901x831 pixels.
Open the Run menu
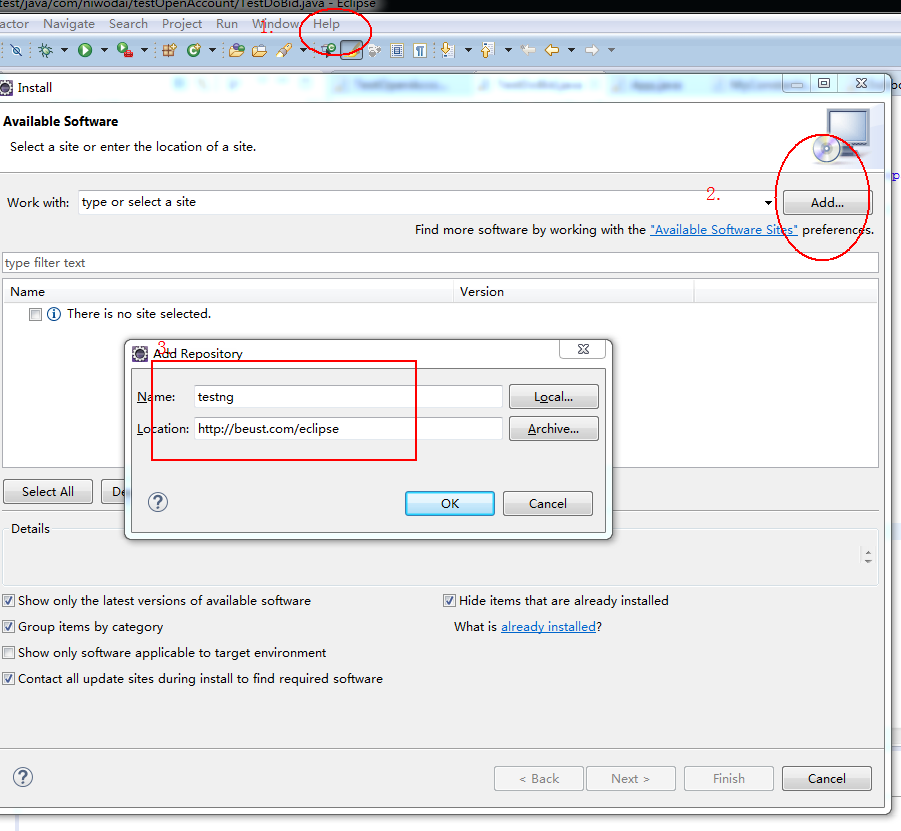[x=227, y=24]
